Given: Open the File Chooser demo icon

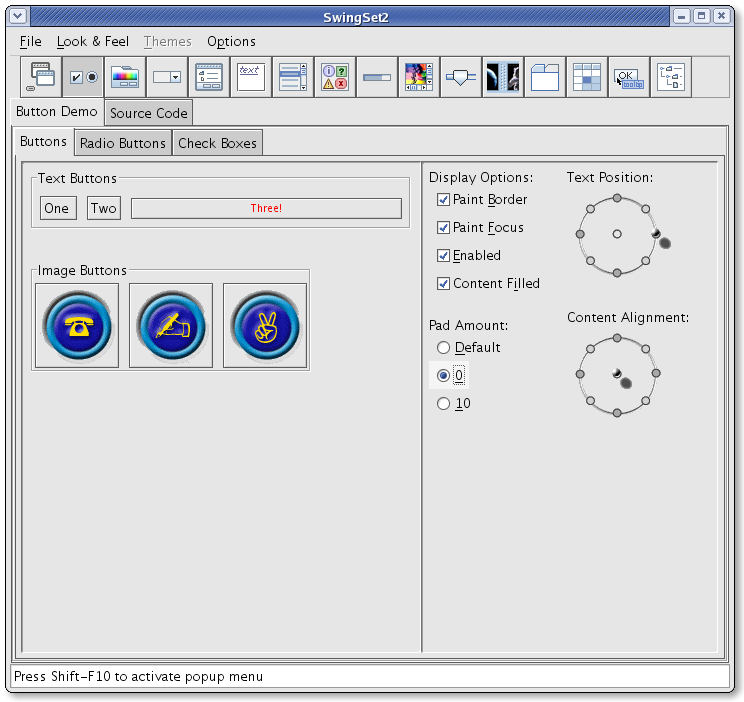Looking at the screenshot, I should click(x=209, y=77).
